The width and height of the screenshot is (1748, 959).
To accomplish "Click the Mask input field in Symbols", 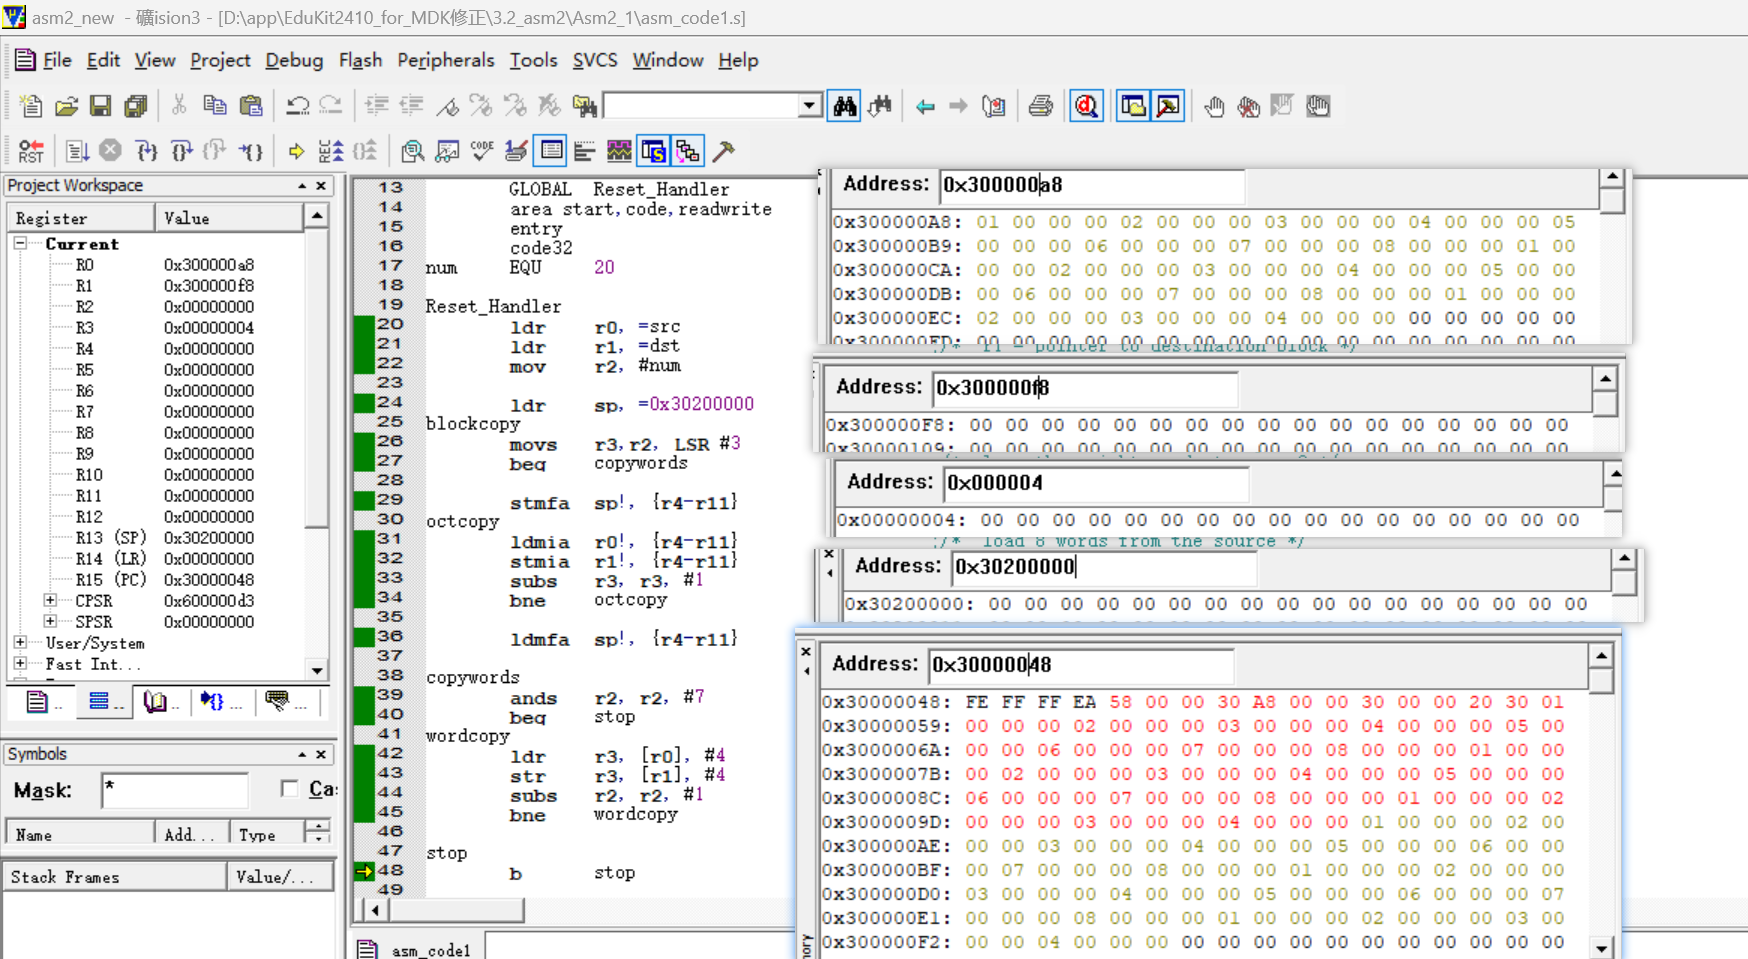I will [174, 790].
